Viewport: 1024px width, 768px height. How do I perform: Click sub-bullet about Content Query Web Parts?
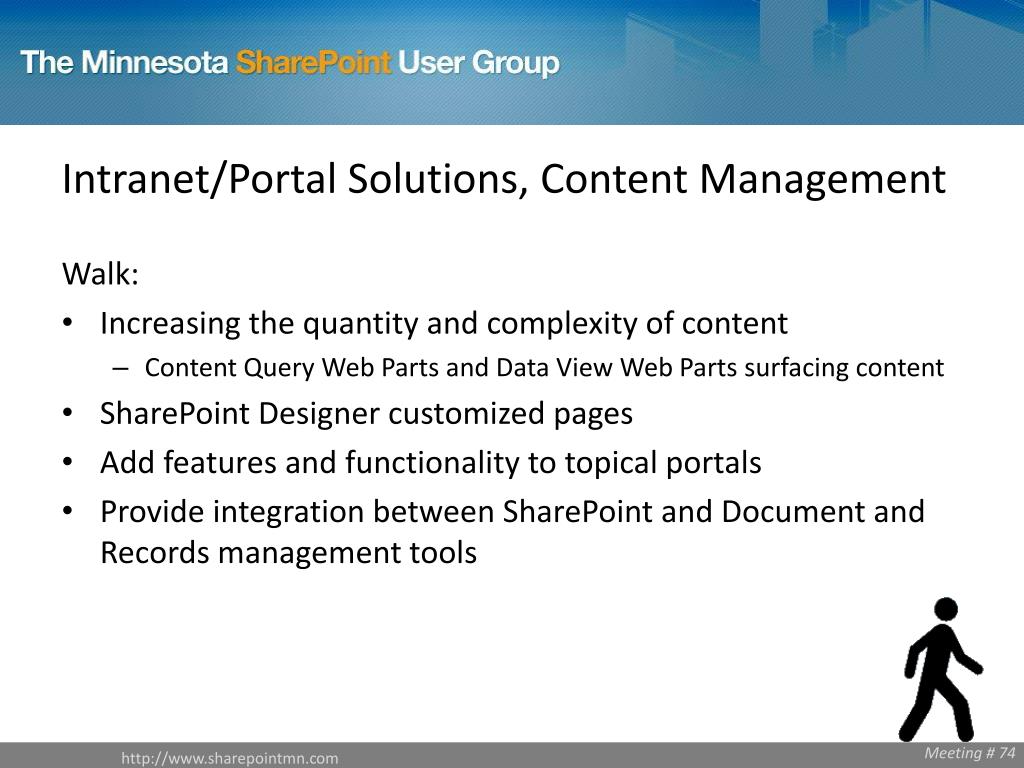point(544,368)
